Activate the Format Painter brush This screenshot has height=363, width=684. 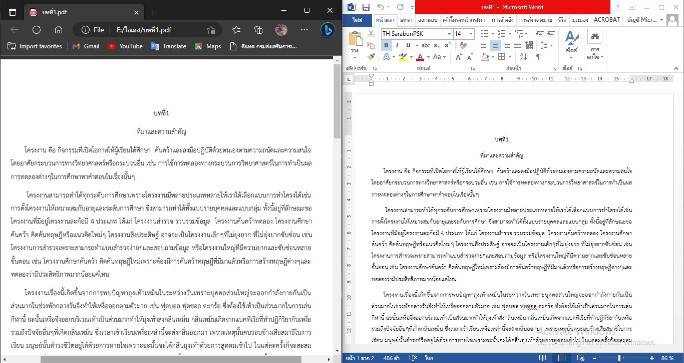pos(371,57)
